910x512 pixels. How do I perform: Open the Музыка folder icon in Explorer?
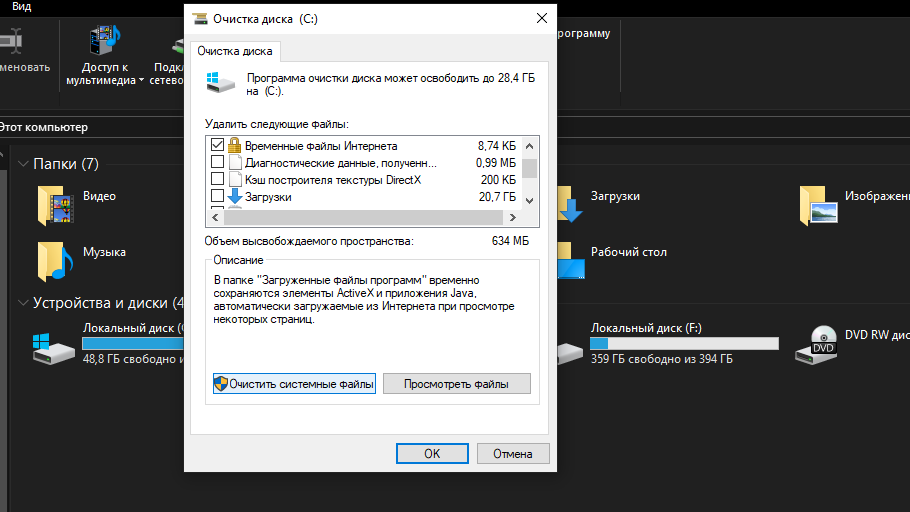click(x=55, y=261)
